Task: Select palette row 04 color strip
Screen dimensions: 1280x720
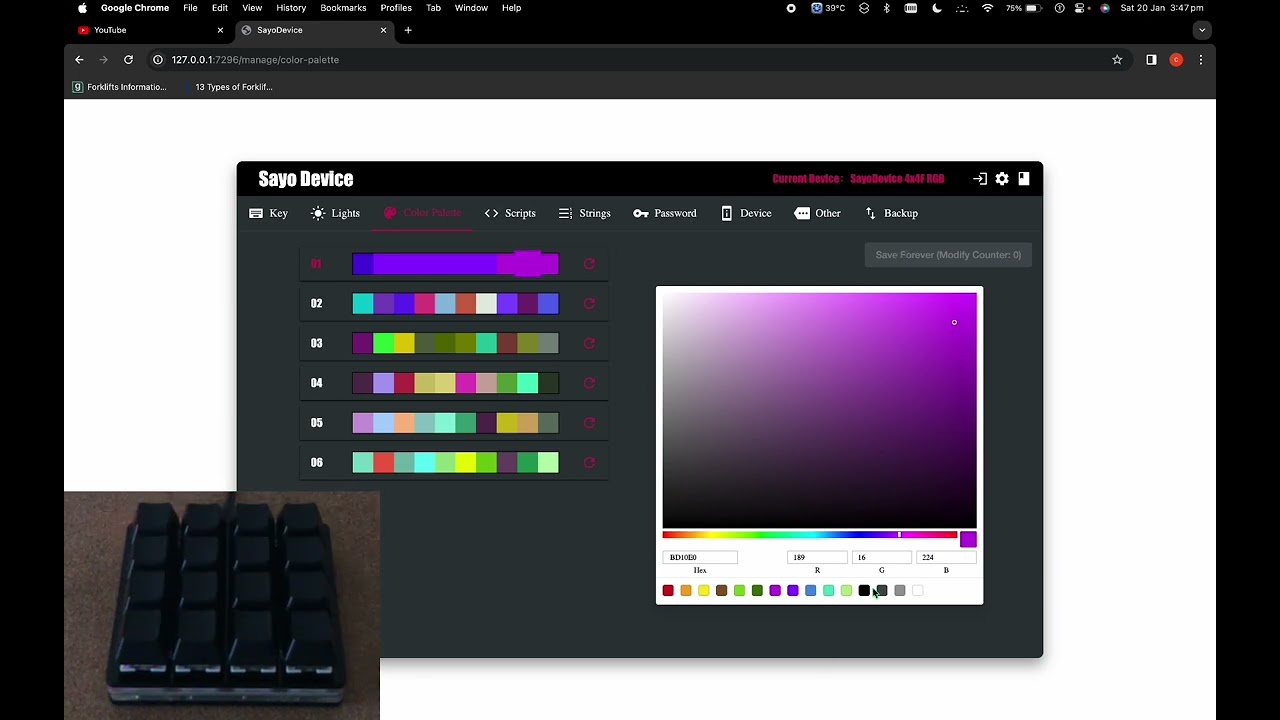Action: tap(456, 383)
